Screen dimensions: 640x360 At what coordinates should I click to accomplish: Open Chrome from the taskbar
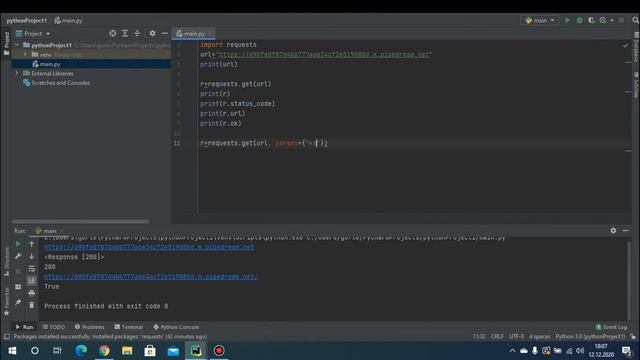tap(104, 351)
